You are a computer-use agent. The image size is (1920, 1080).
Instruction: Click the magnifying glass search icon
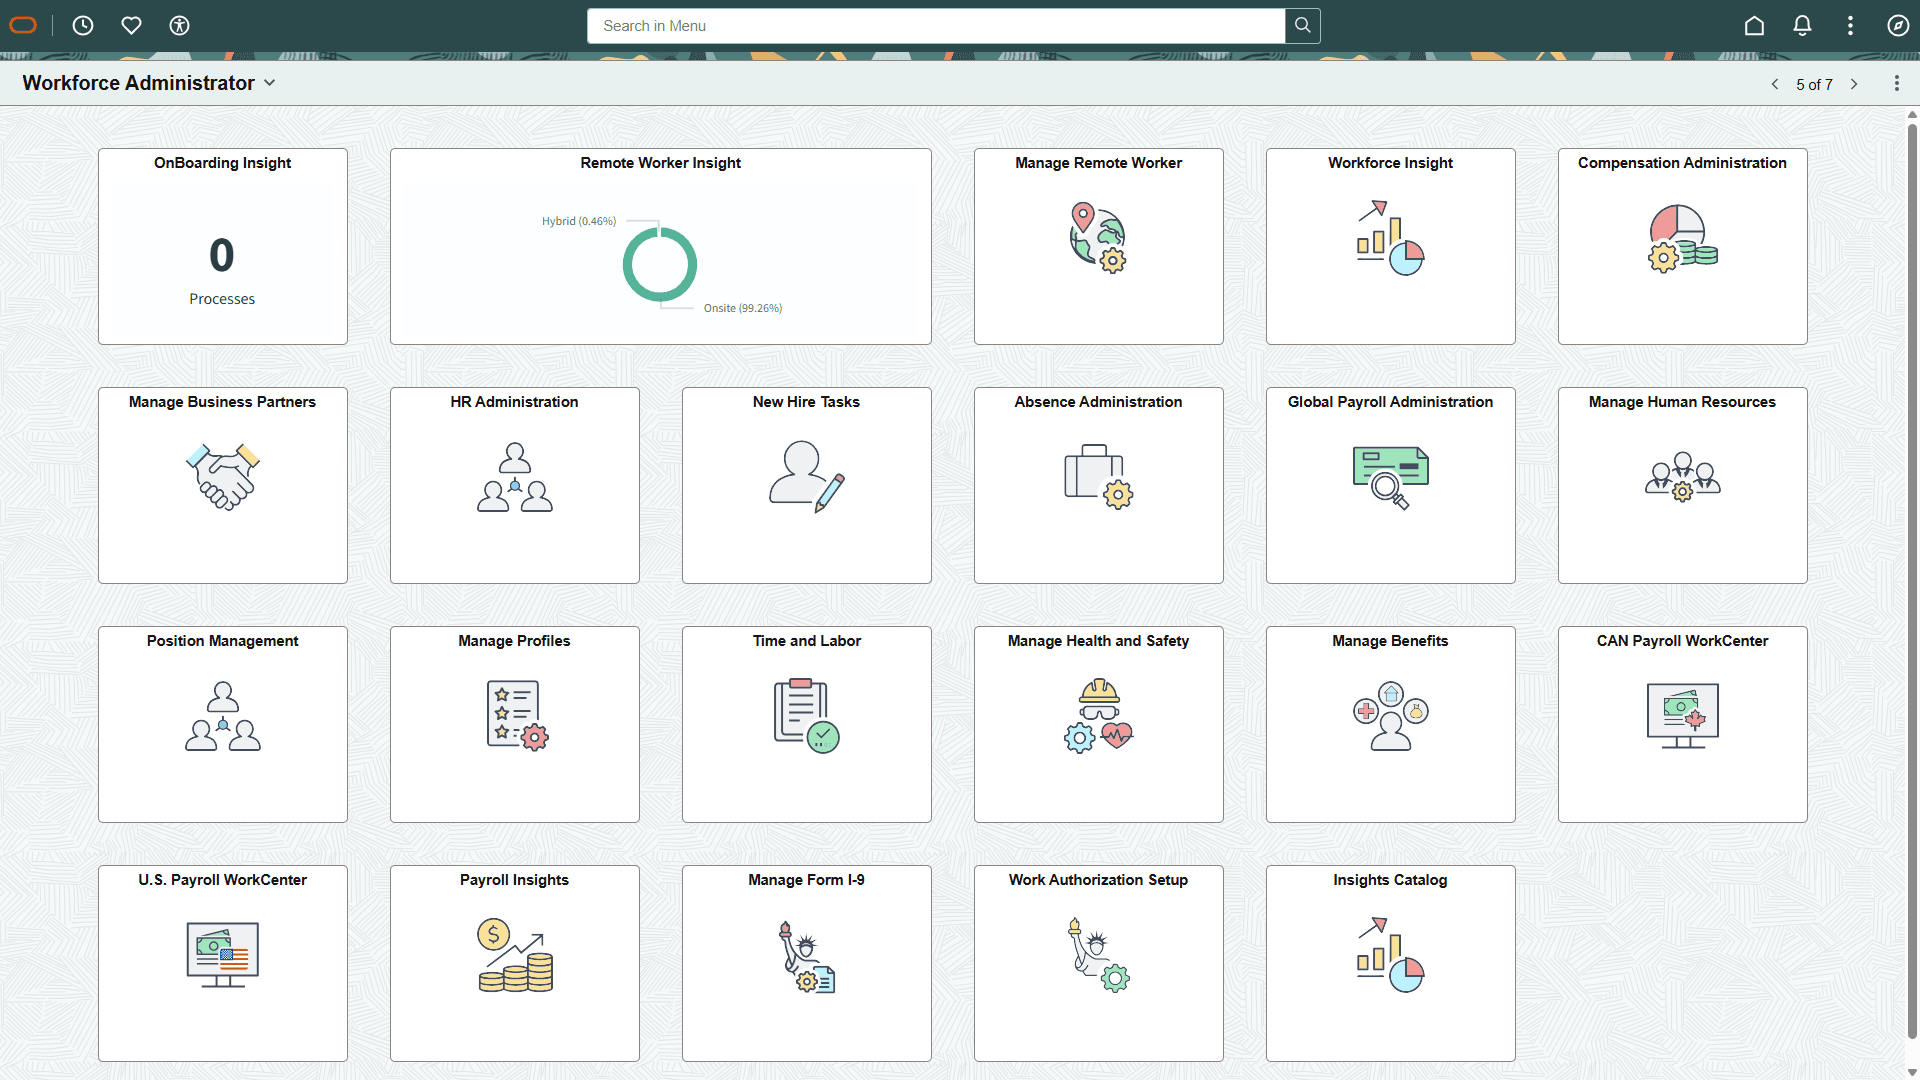[1302, 26]
